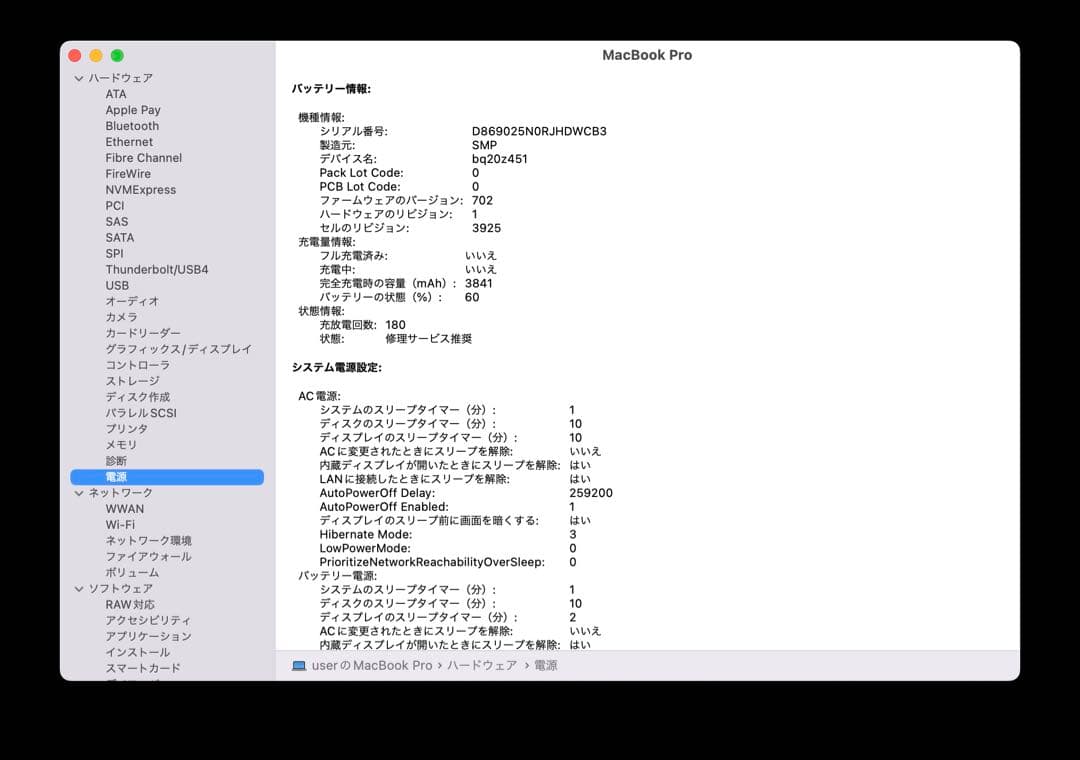The height and width of the screenshot is (760, 1080).
Task: Collapse the ソフトウェア section
Action: coord(78,588)
